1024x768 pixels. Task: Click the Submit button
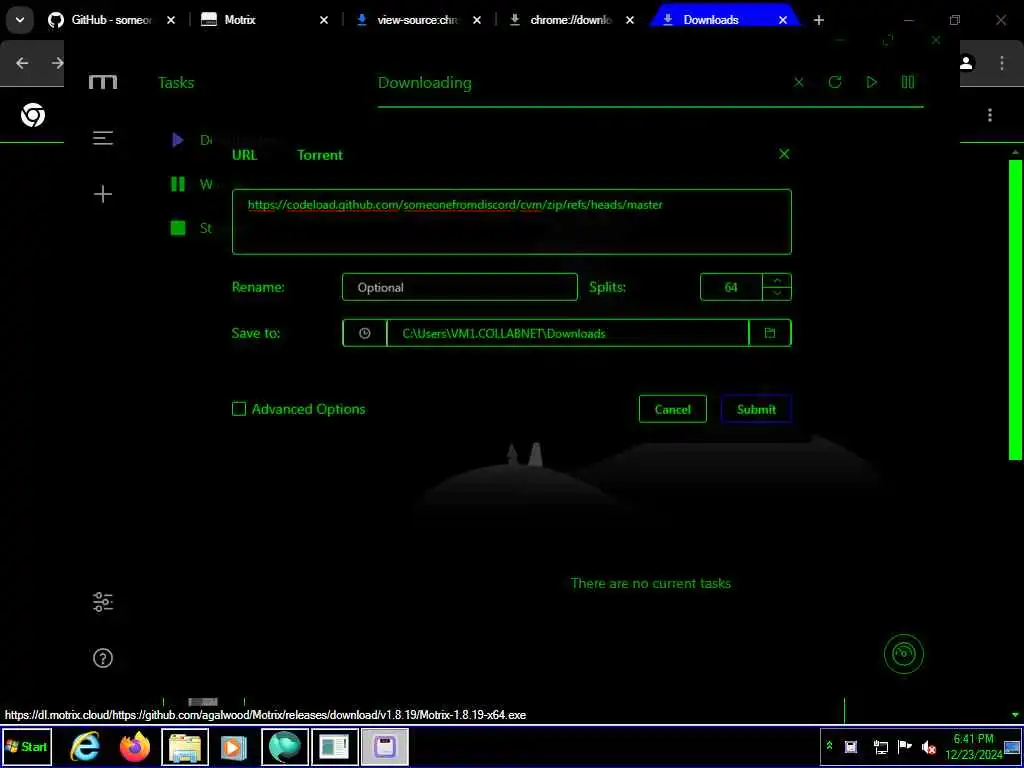click(x=756, y=409)
